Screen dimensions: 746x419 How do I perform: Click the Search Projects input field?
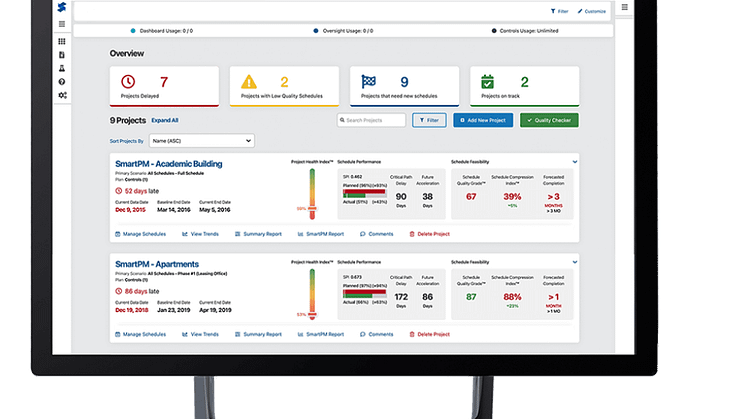[371, 120]
